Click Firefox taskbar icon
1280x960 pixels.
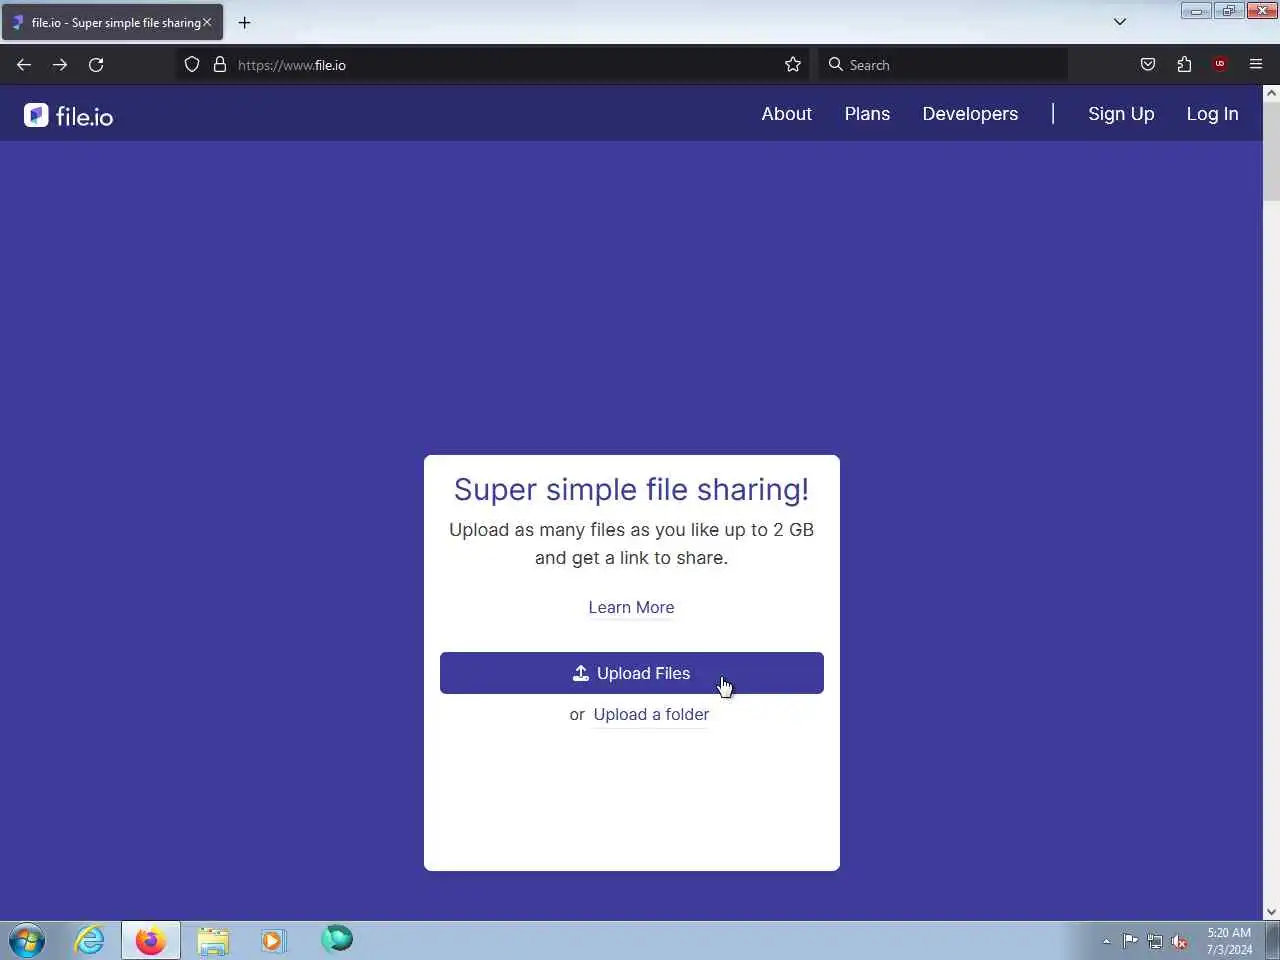(x=151, y=940)
